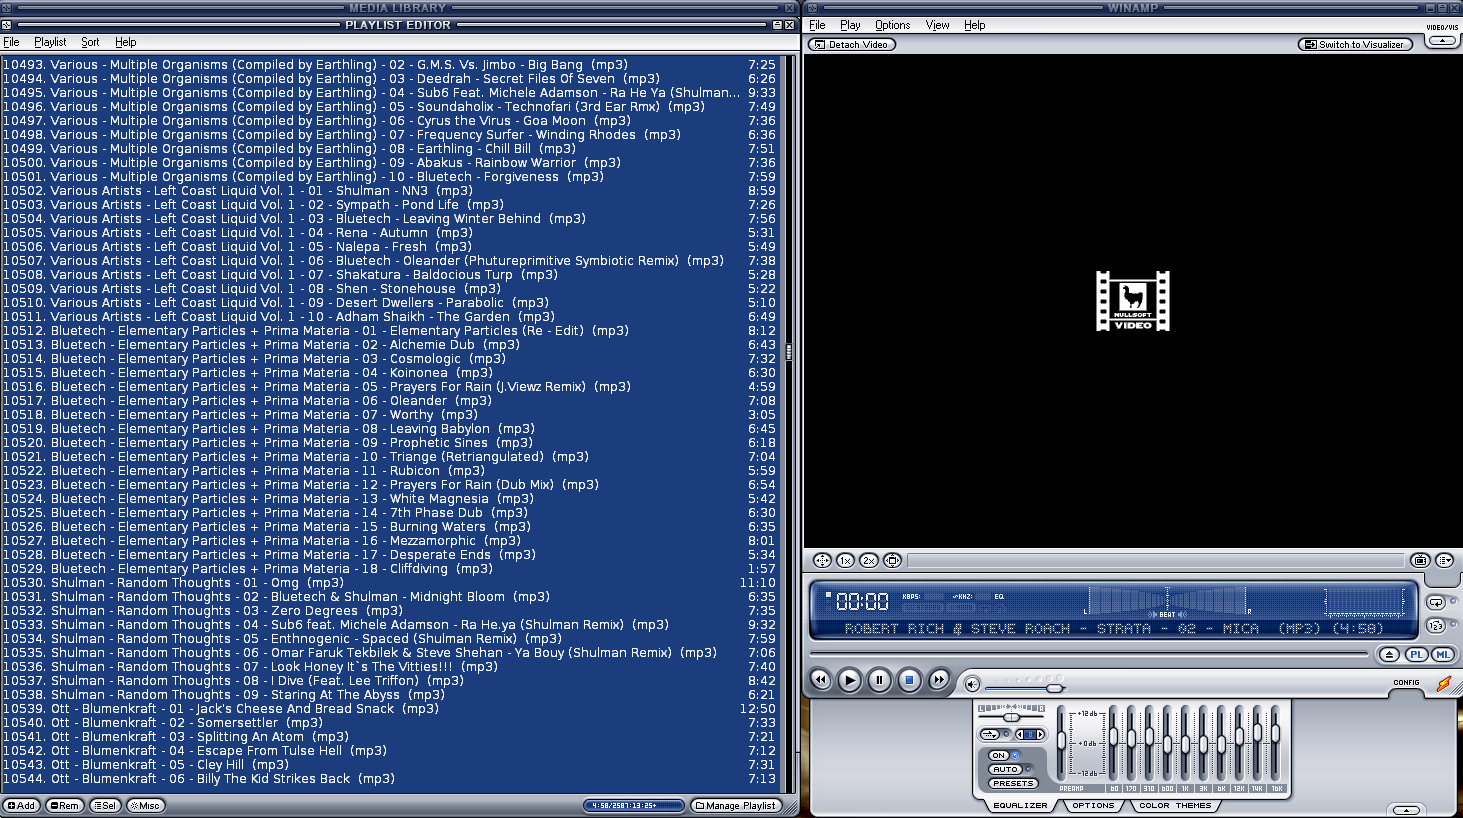
Task: Toggle the equalizer AUTO button
Action: tap(1005, 769)
